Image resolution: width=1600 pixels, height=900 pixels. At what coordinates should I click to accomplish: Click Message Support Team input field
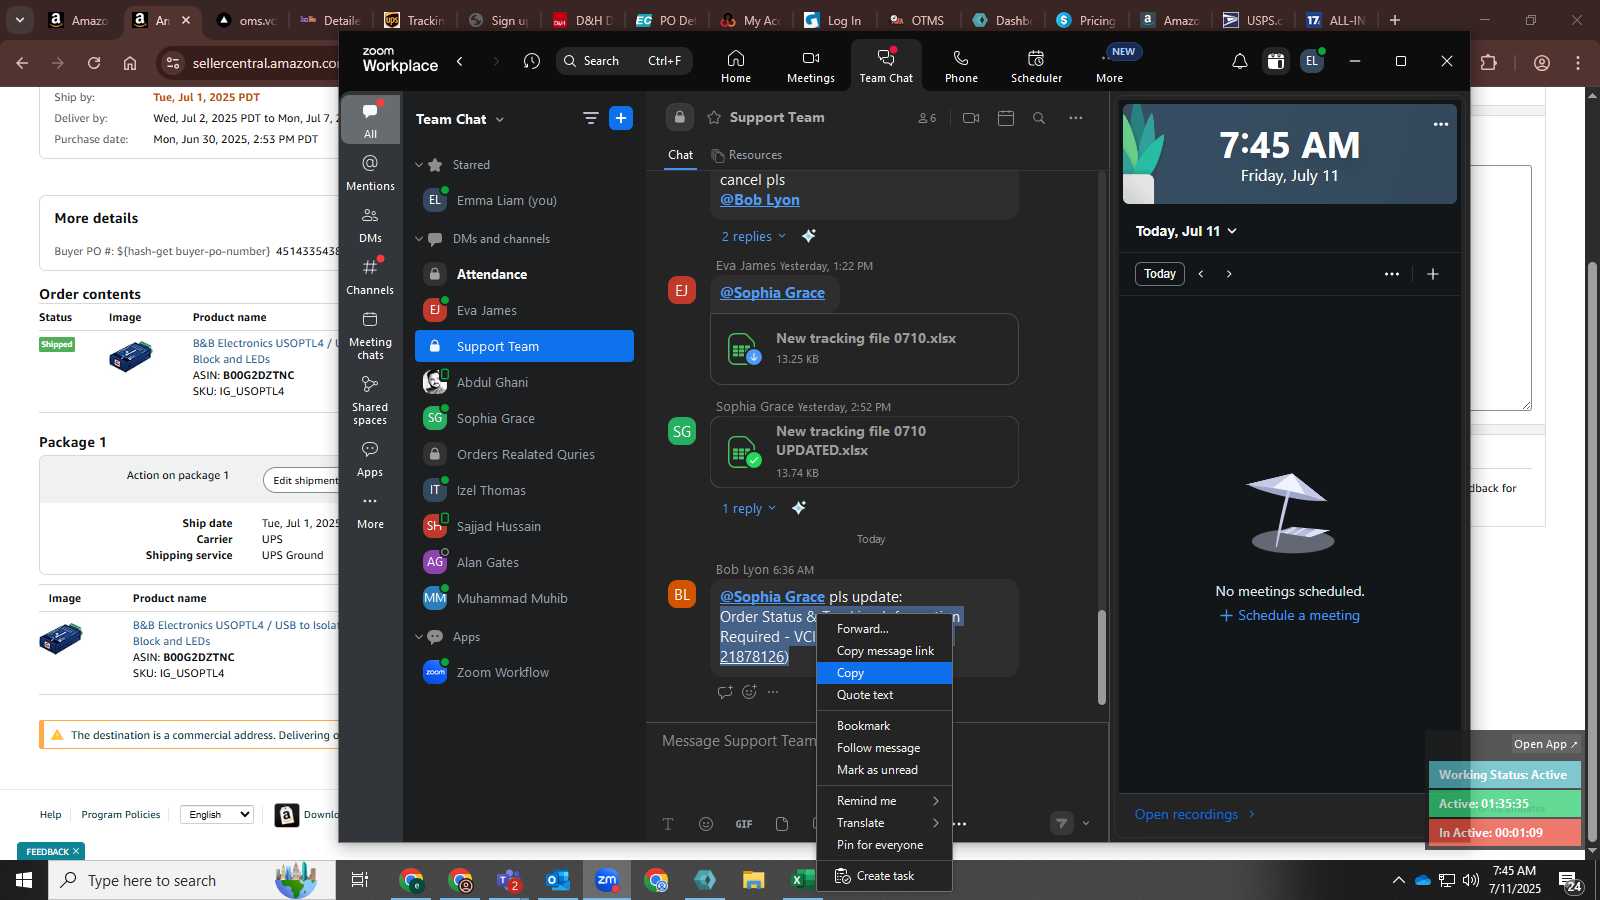[740, 741]
